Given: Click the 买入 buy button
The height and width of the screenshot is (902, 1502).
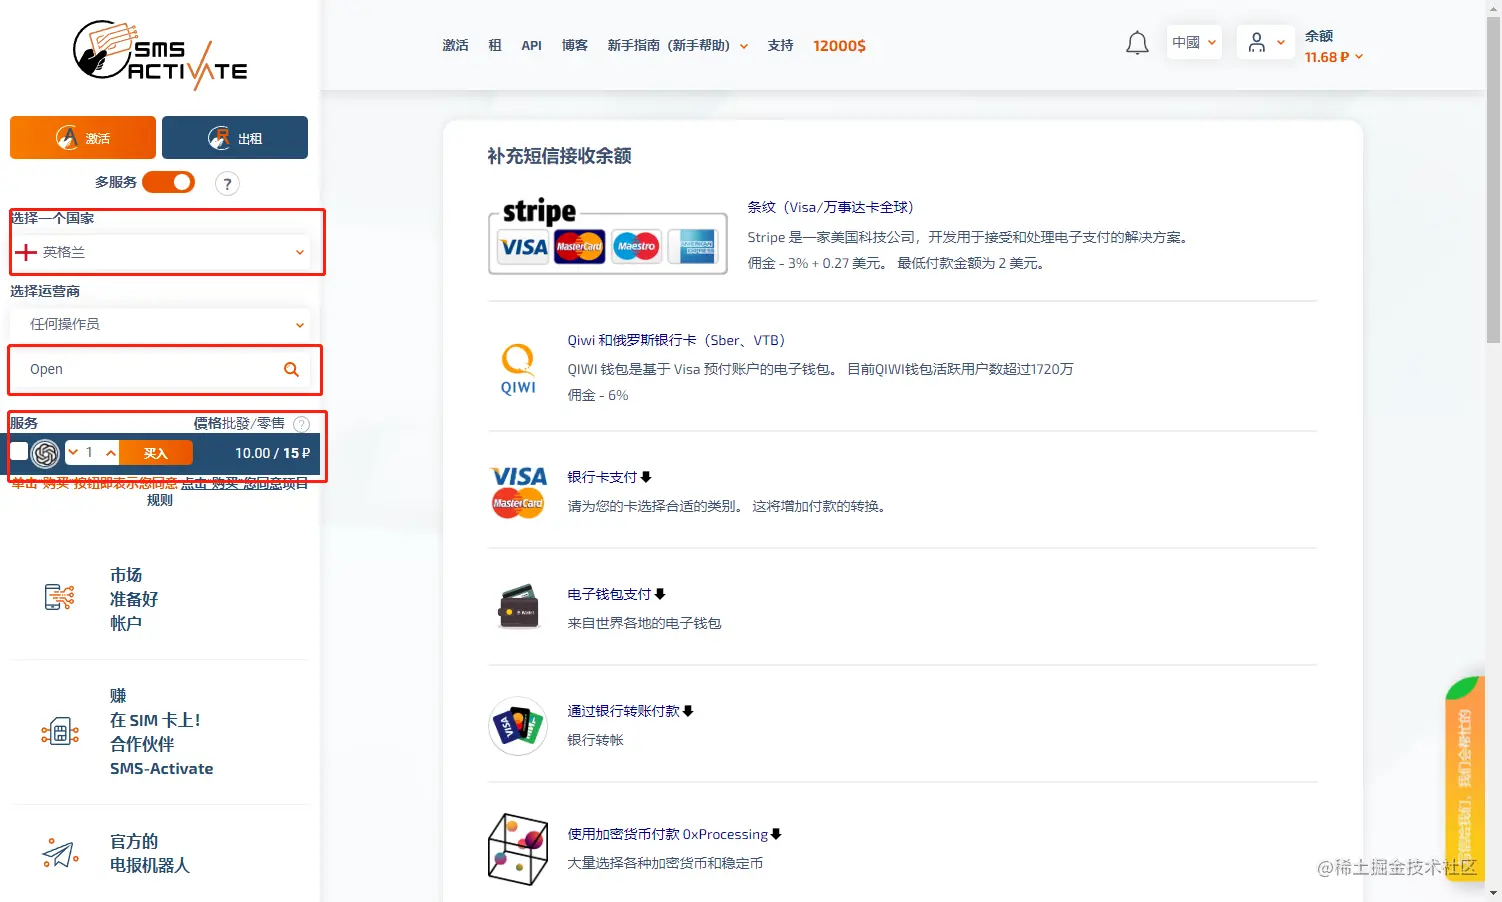Looking at the screenshot, I should click(156, 453).
